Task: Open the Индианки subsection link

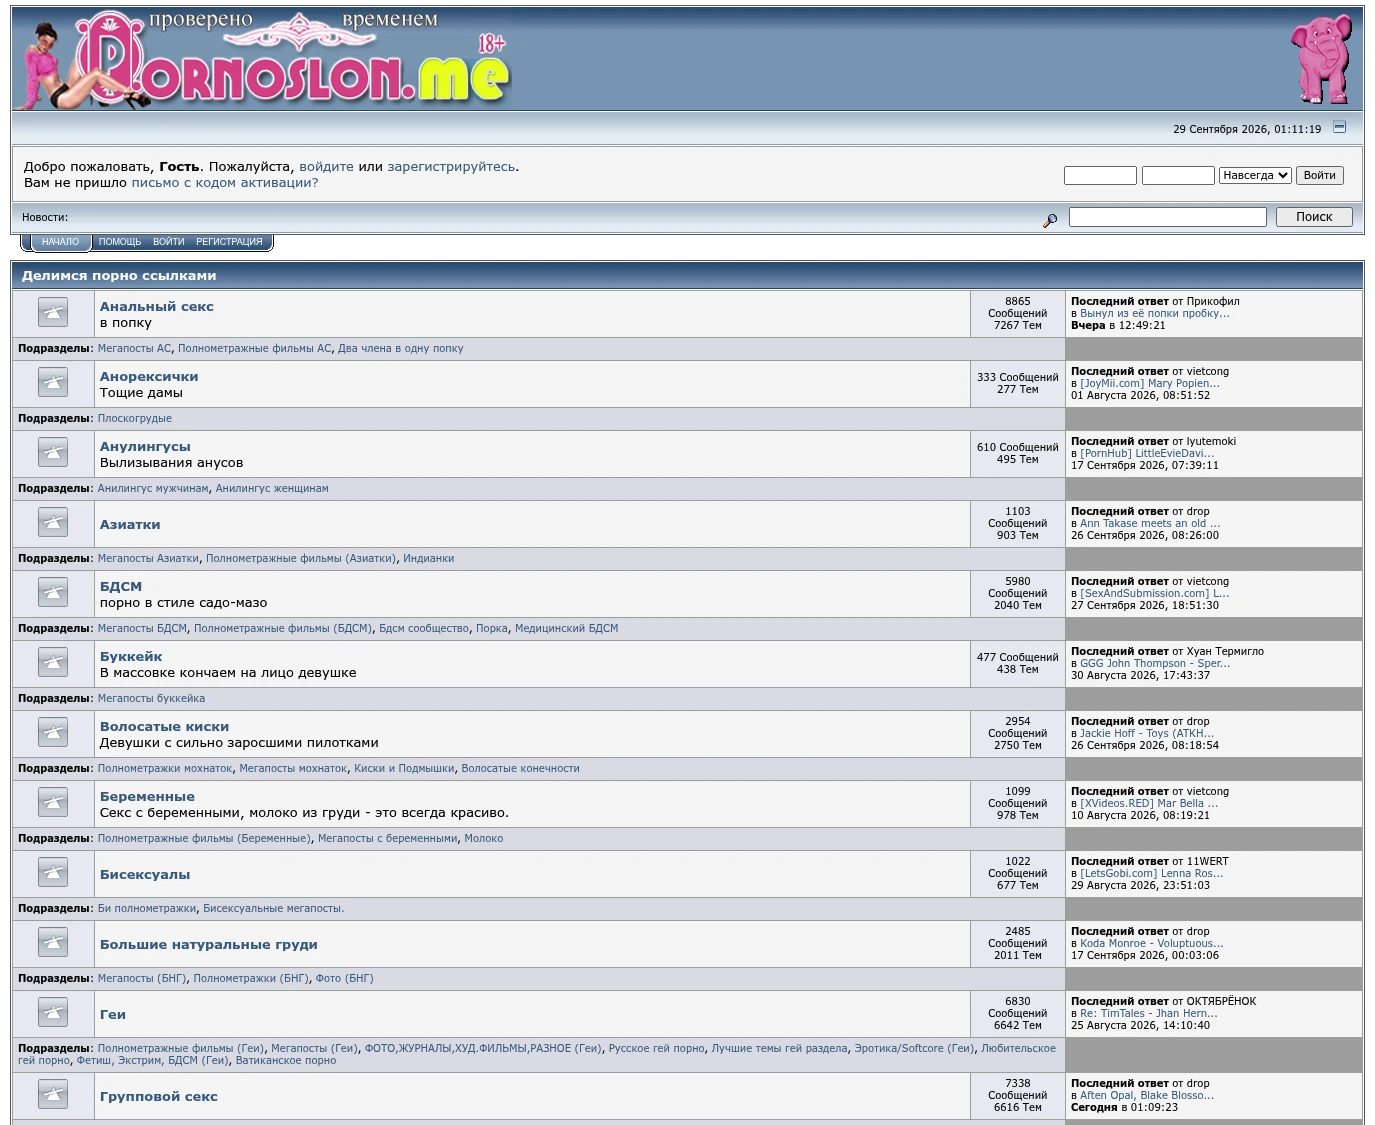Action: point(428,559)
